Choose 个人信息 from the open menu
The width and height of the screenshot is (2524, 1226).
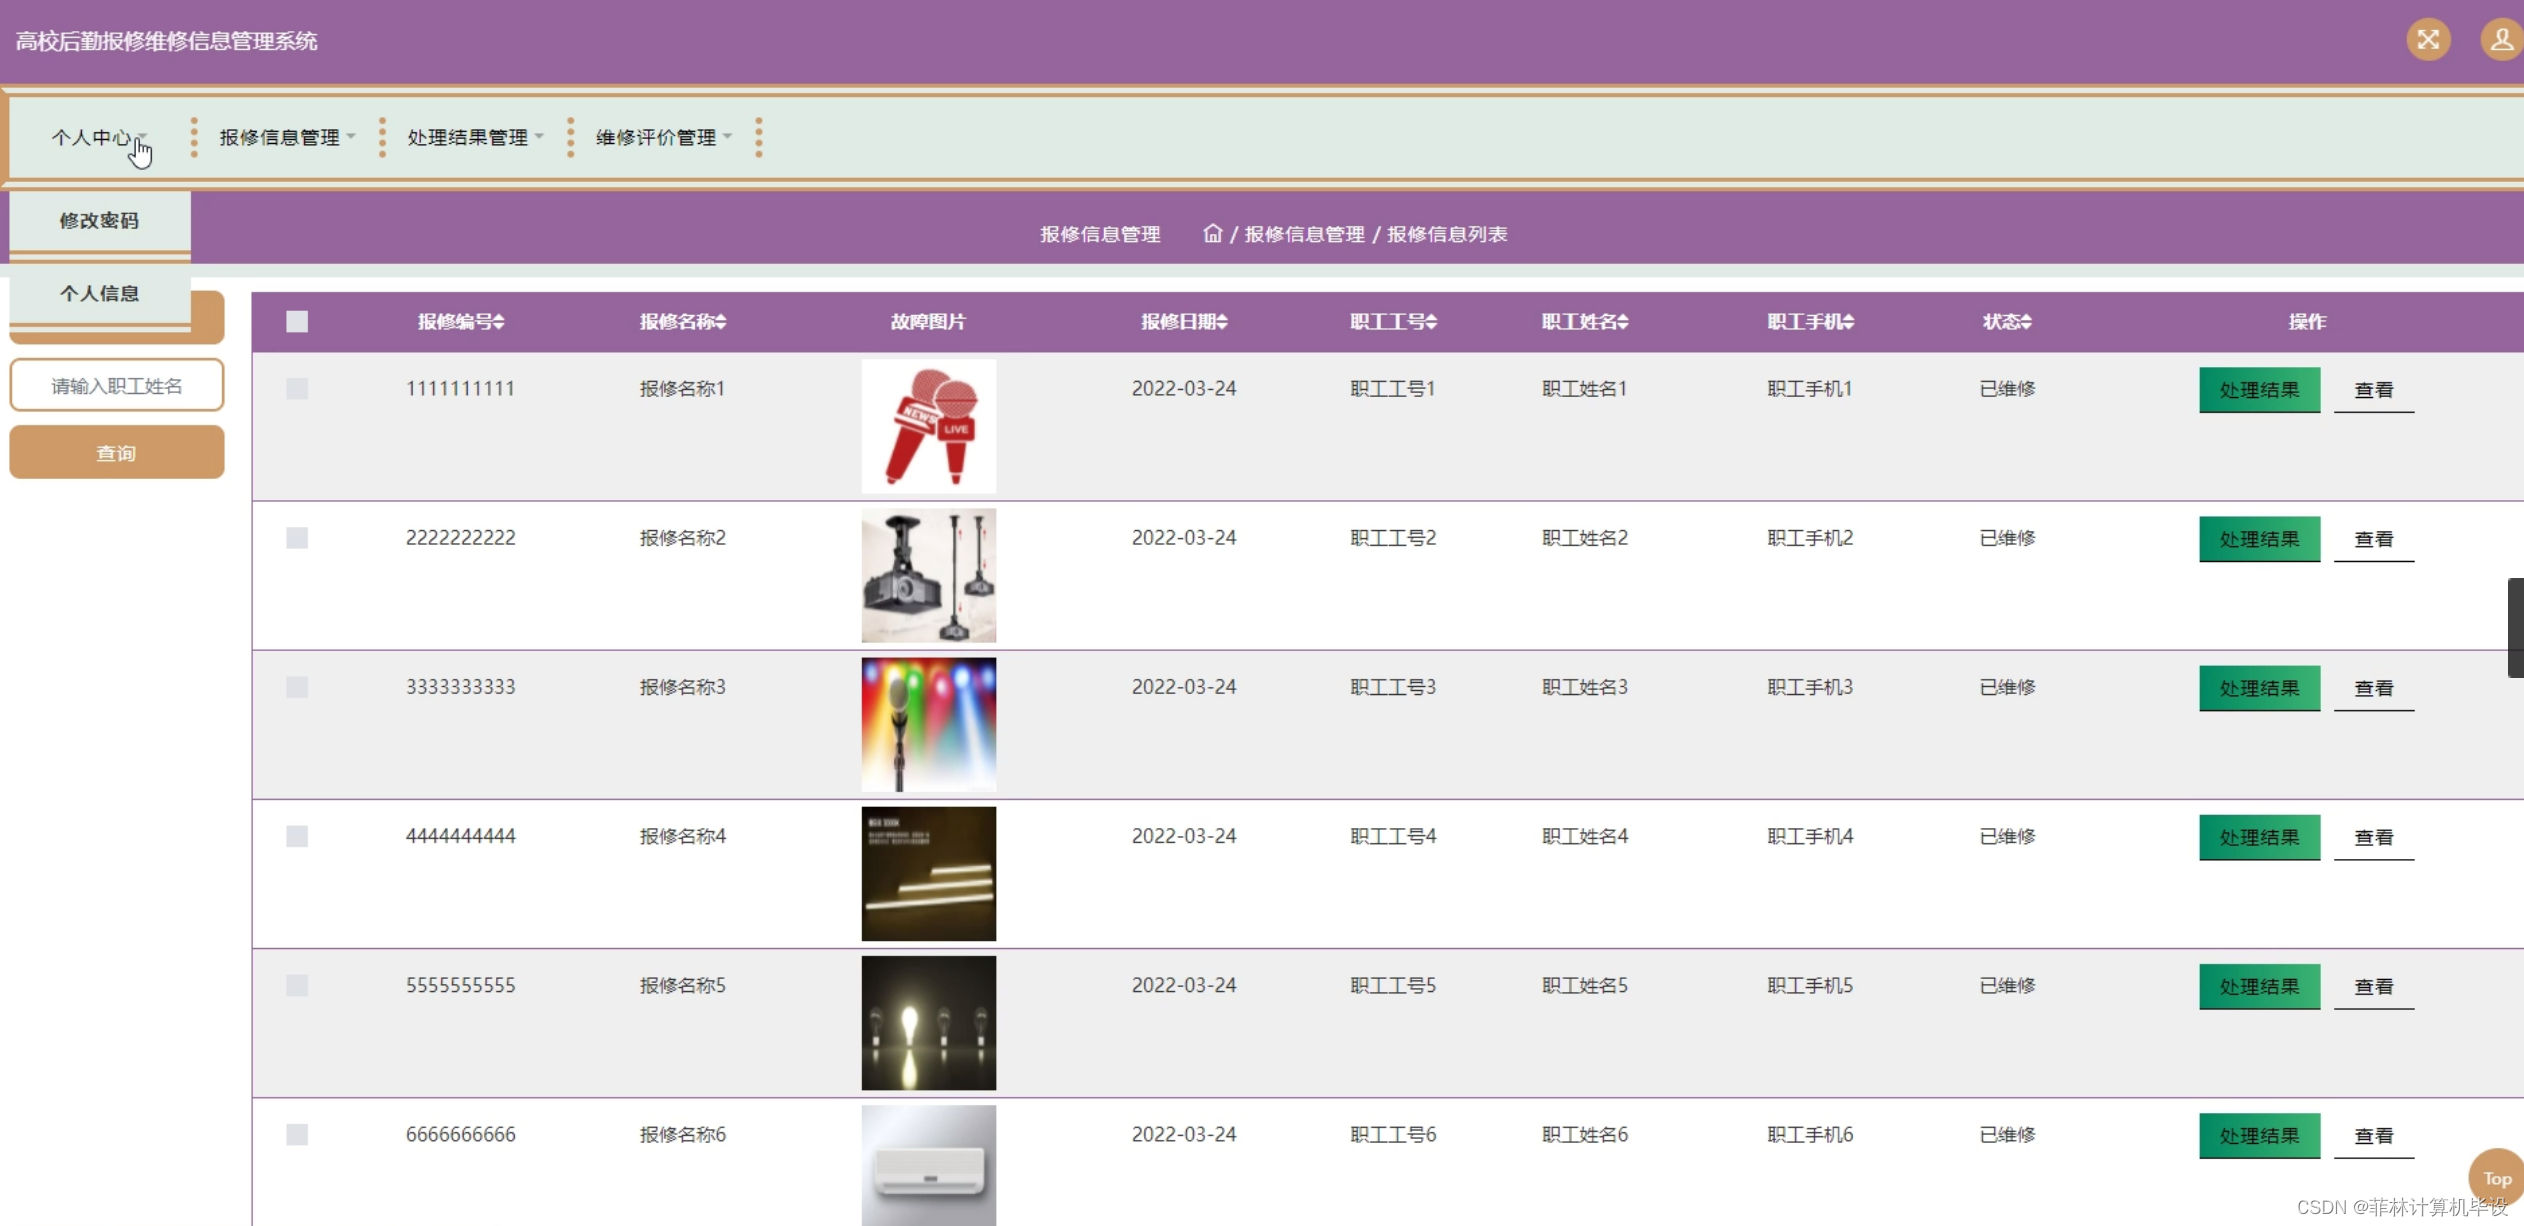pyautogui.click(x=99, y=293)
